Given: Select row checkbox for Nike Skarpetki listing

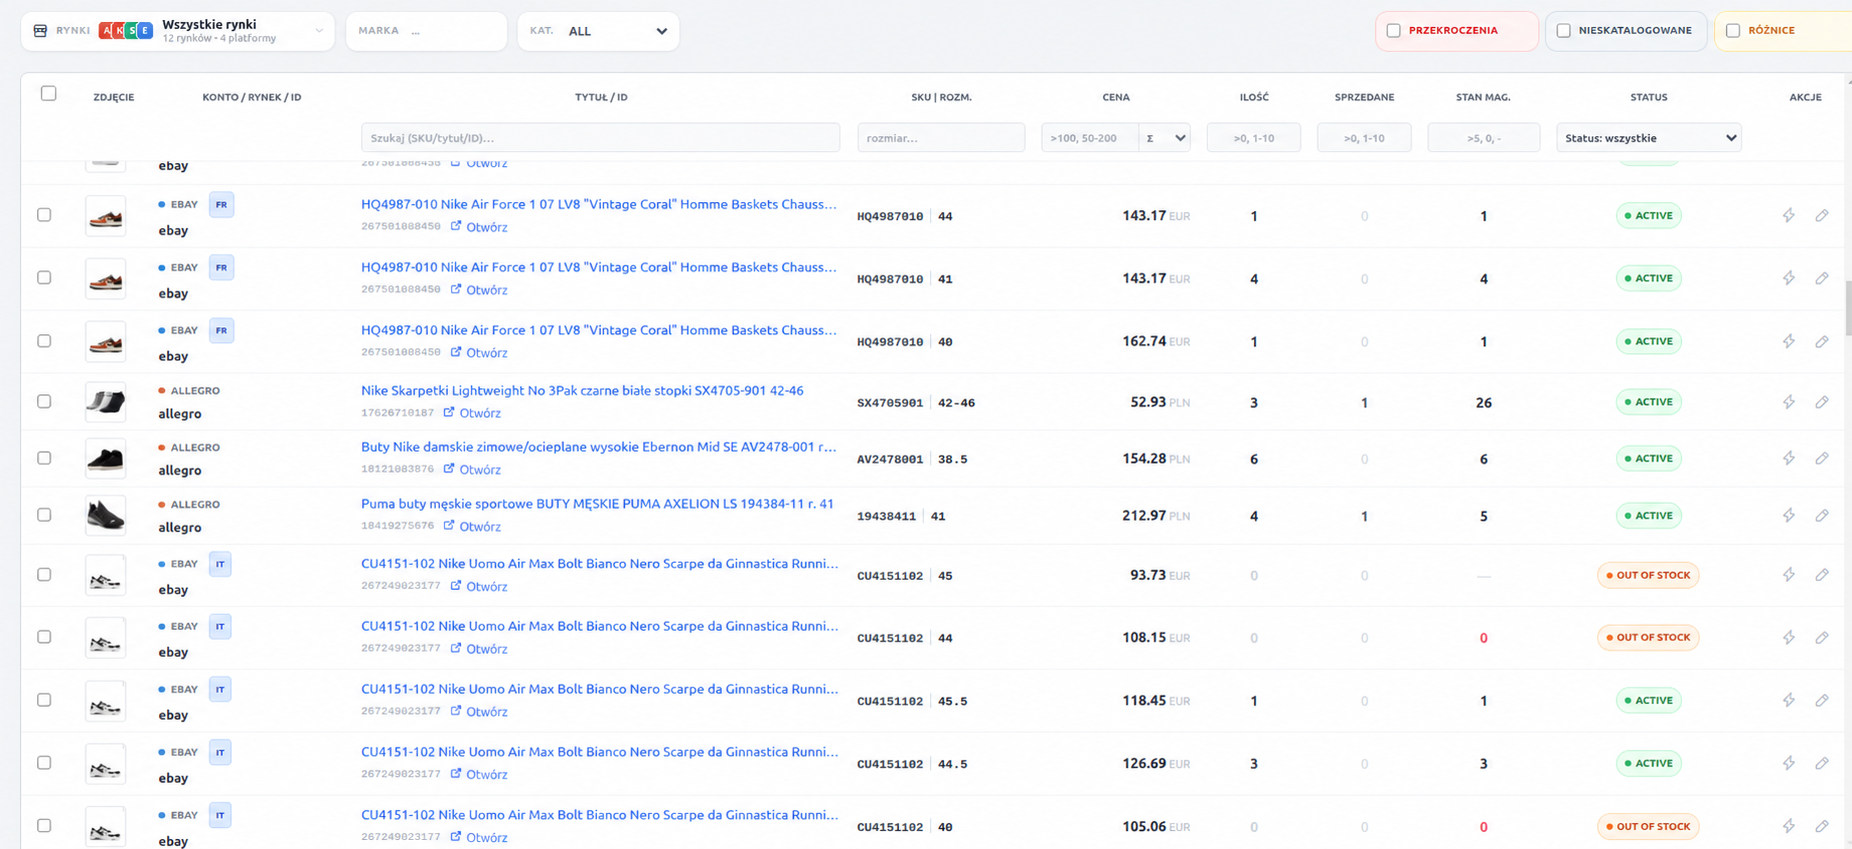Looking at the screenshot, I should tap(44, 401).
